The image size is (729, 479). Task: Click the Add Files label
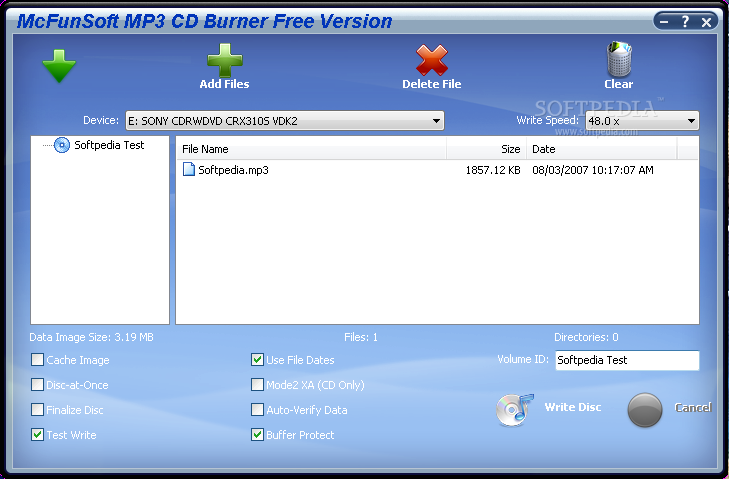point(225,84)
